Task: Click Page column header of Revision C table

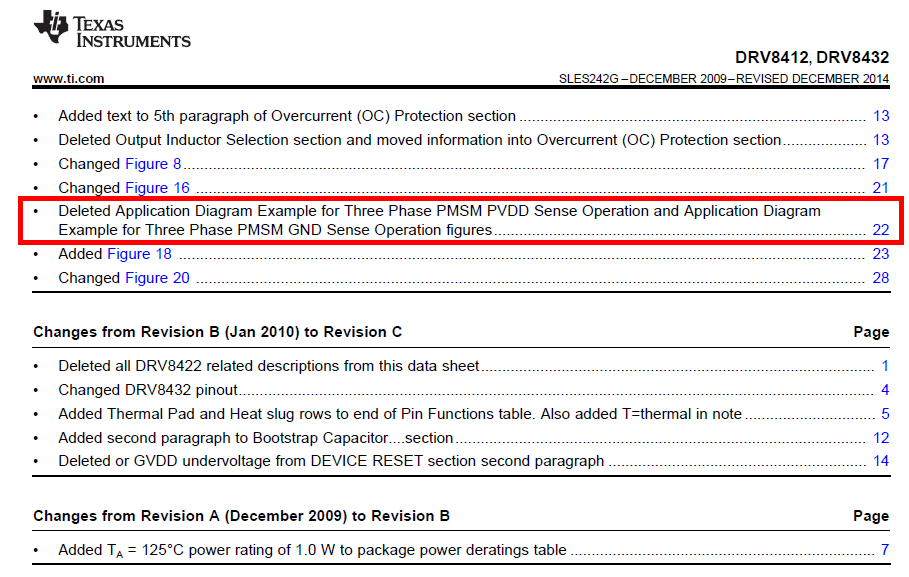Action: pyautogui.click(x=871, y=332)
